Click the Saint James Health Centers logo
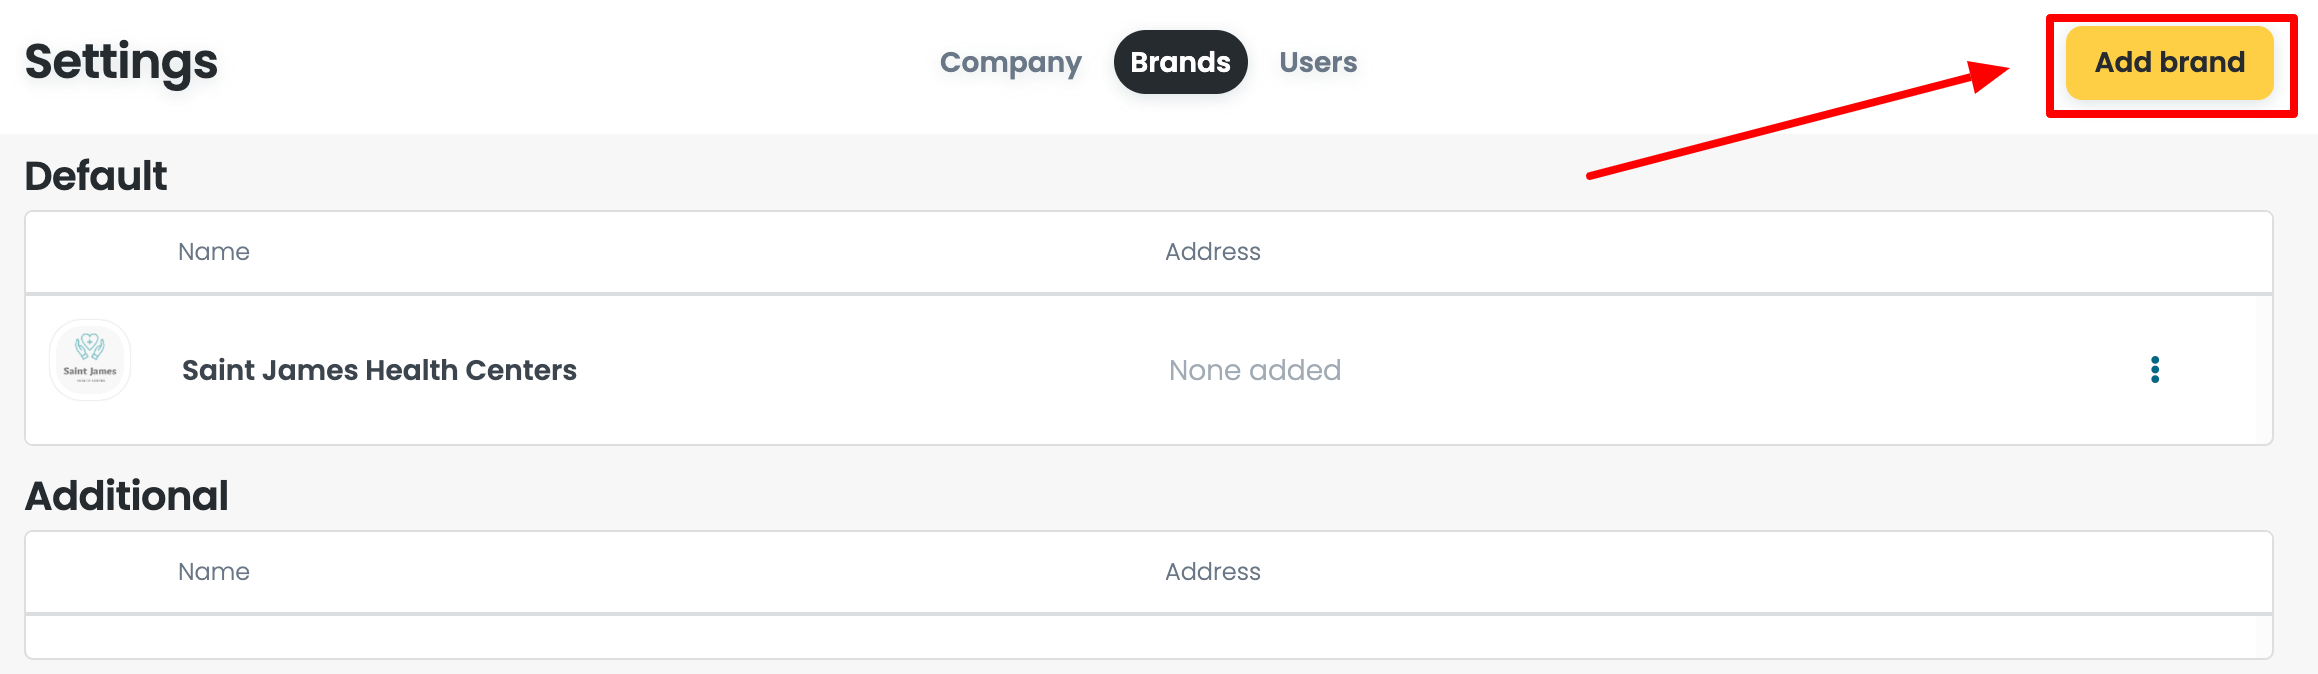Viewport: 2318px width, 674px height. click(x=89, y=360)
